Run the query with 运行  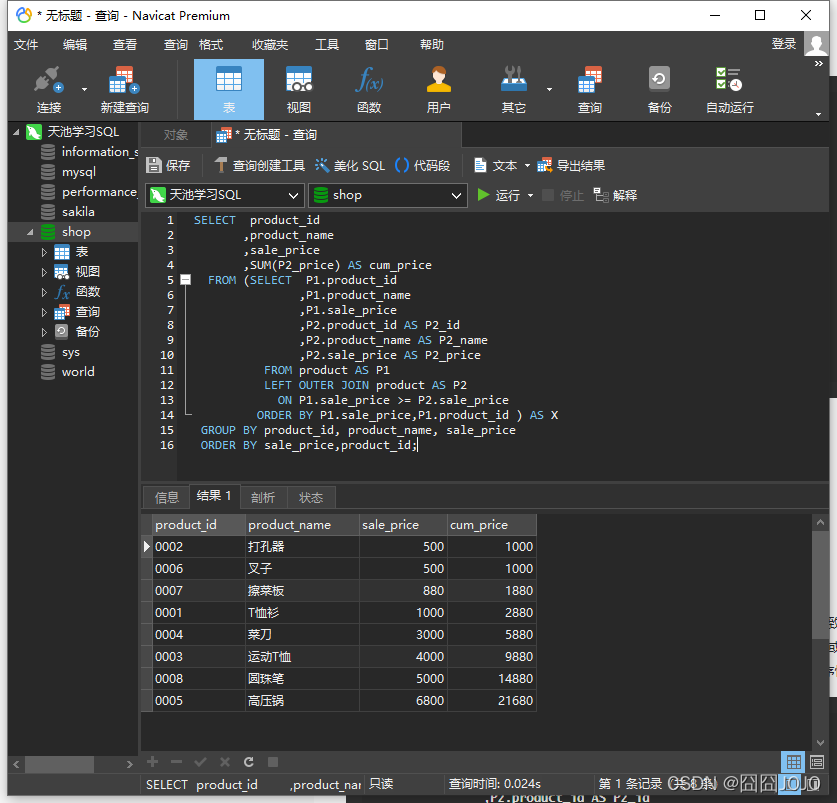pos(499,195)
